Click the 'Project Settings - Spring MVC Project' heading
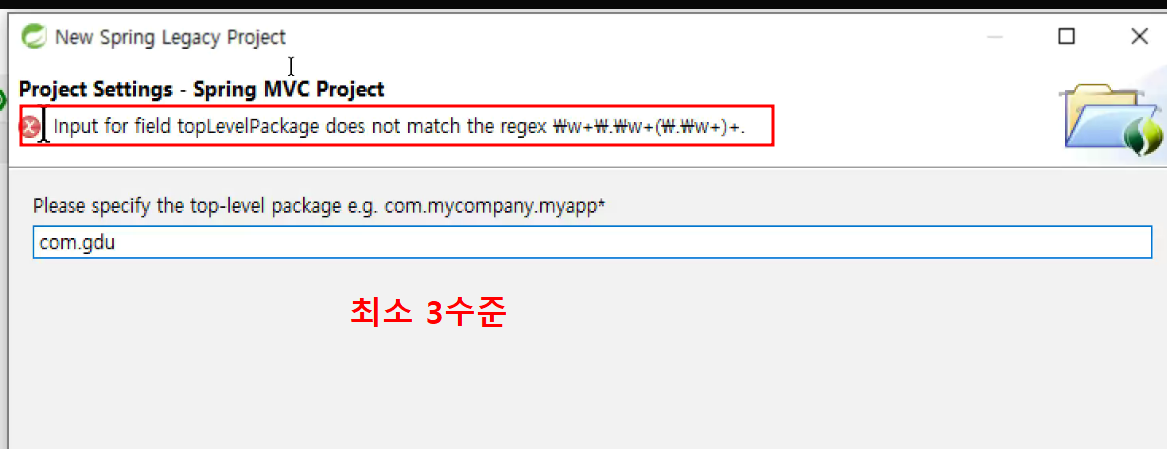The height and width of the screenshot is (449, 1167). 202,90
